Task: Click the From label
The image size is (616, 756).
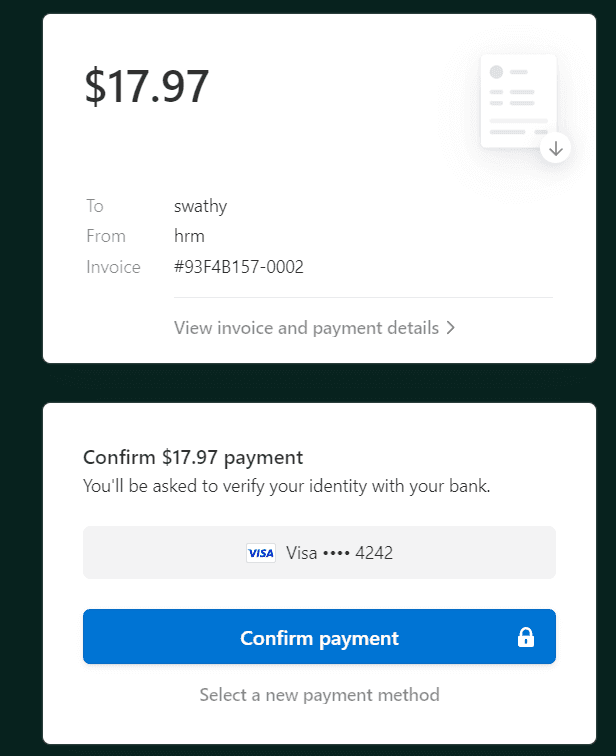Action: (x=106, y=236)
